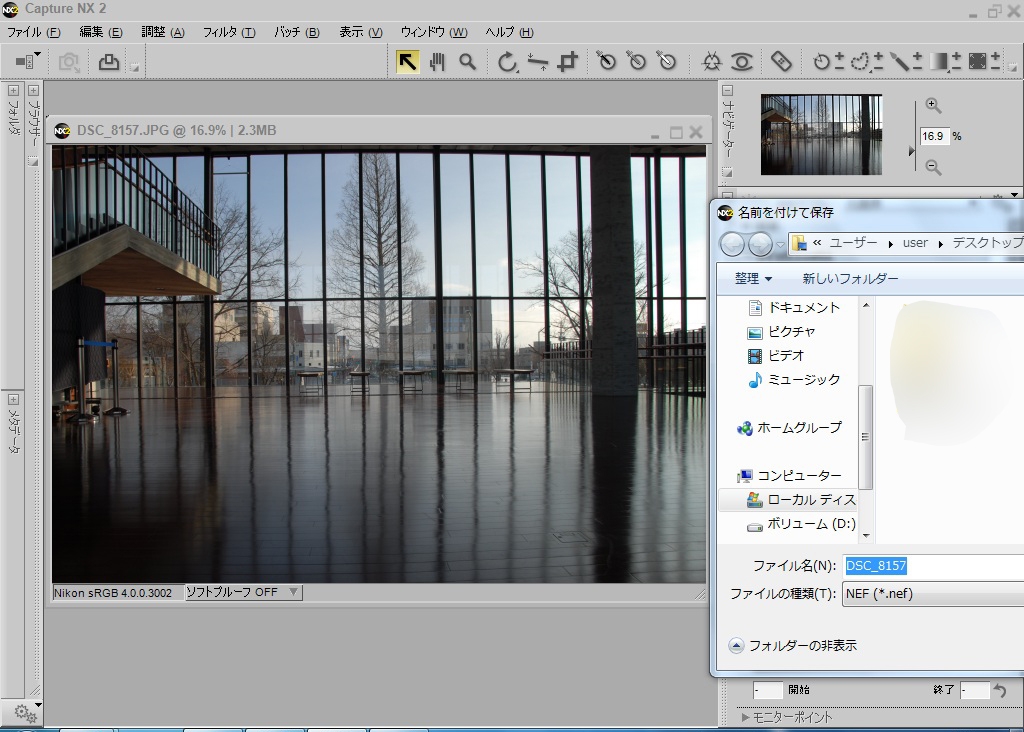1024x732 pixels.
Task: Choose the Straighten tool
Action: pyautogui.click(x=538, y=62)
